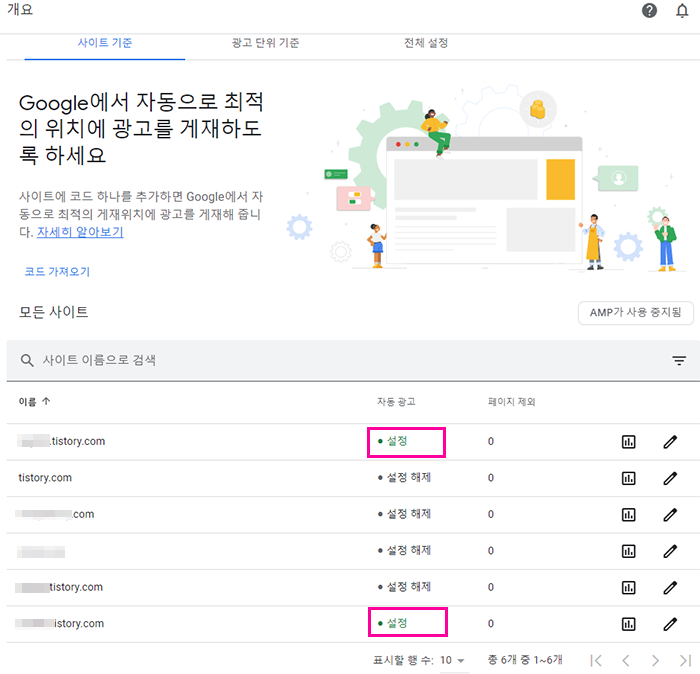The height and width of the screenshot is (674, 700).
Task: Click the 개요 page title
Action: point(20,9)
